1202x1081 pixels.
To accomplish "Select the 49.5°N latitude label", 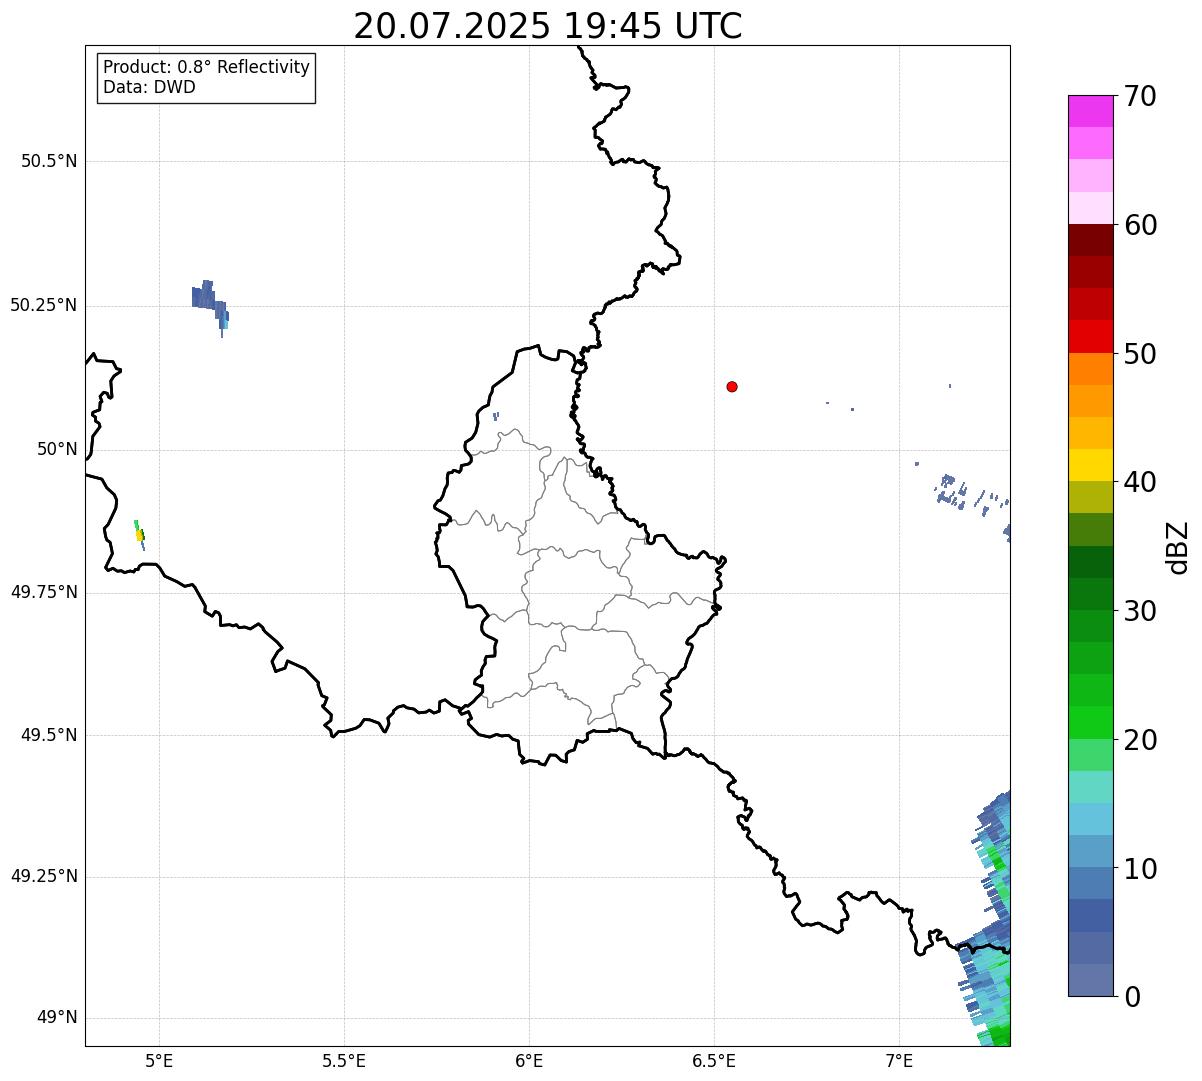I will (x=48, y=735).
